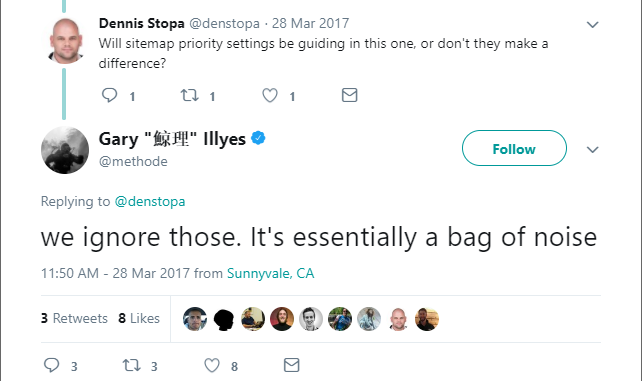Open the @methode handle profile
Image resolution: width=642 pixels, height=381 pixels.
pyautogui.click(x=133, y=162)
